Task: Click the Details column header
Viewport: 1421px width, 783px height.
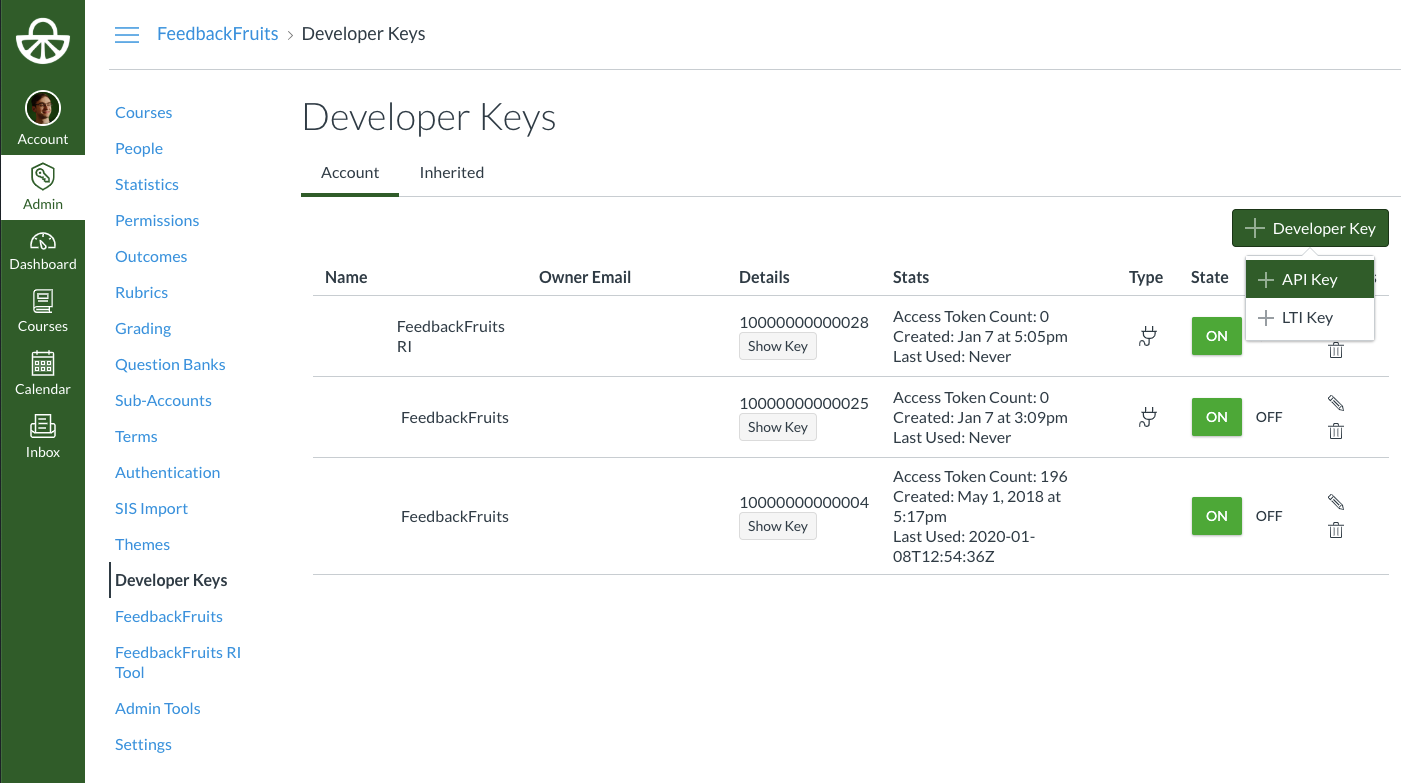Action: point(764,277)
